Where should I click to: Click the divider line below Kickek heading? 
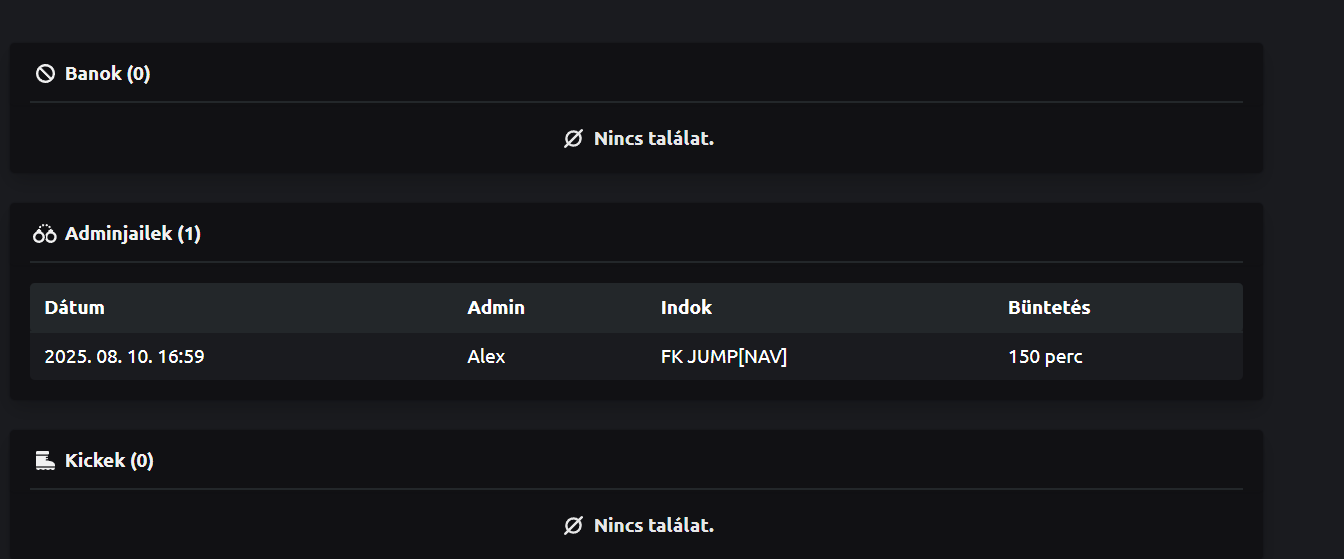click(636, 489)
